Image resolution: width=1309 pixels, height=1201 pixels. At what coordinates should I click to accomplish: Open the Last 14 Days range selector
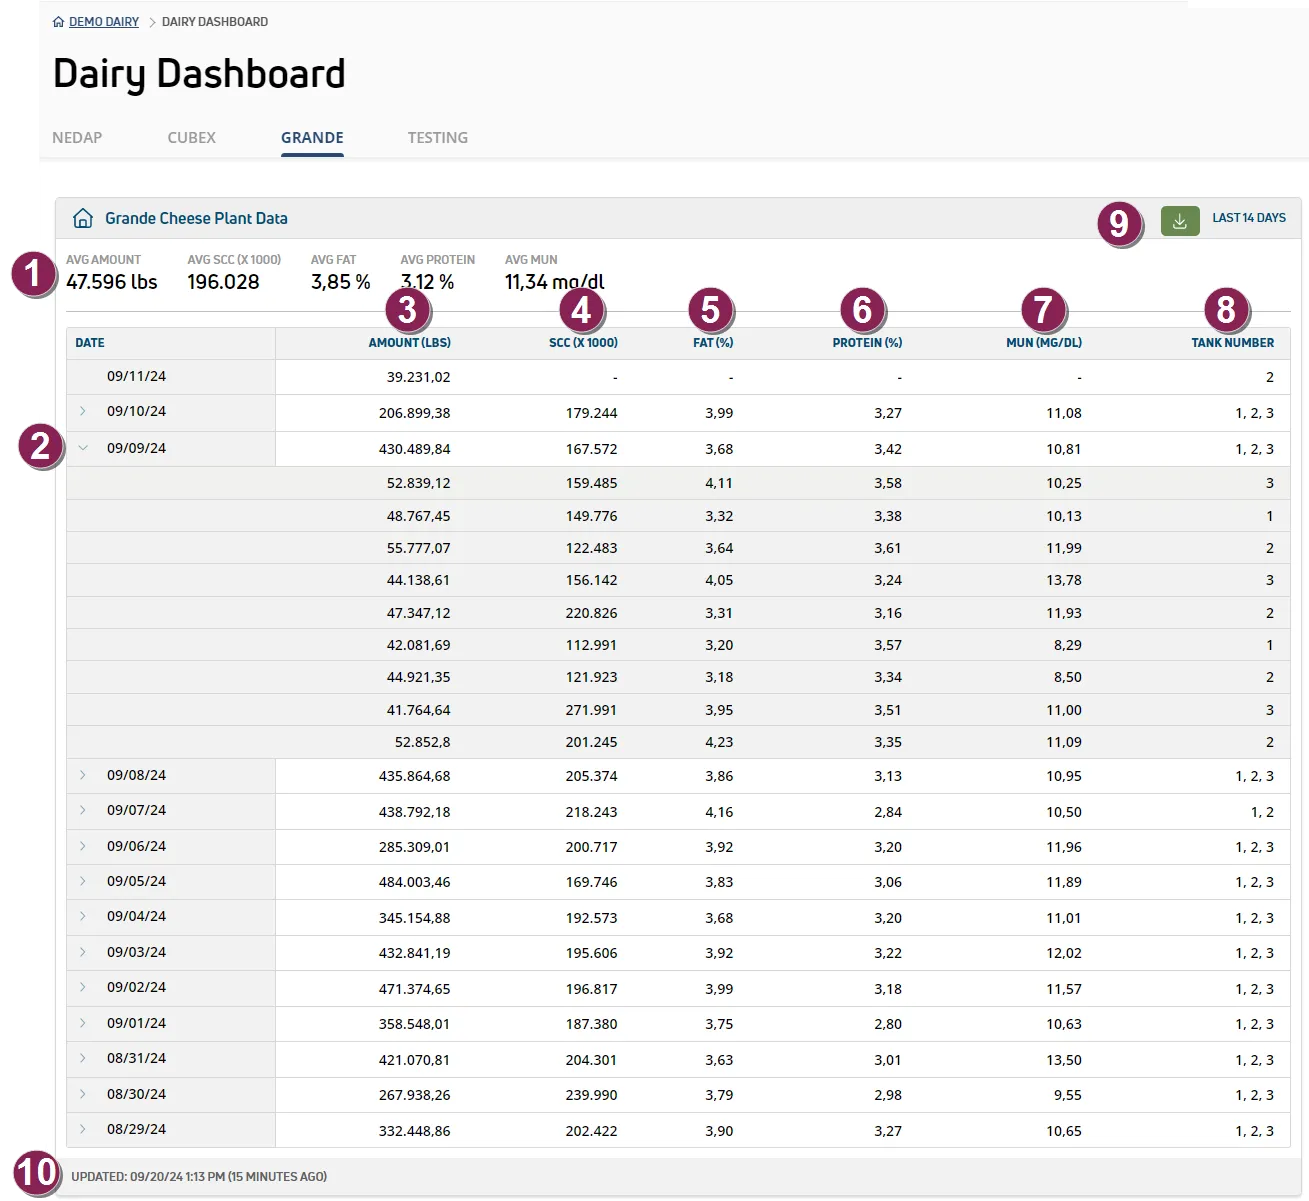(x=1249, y=218)
